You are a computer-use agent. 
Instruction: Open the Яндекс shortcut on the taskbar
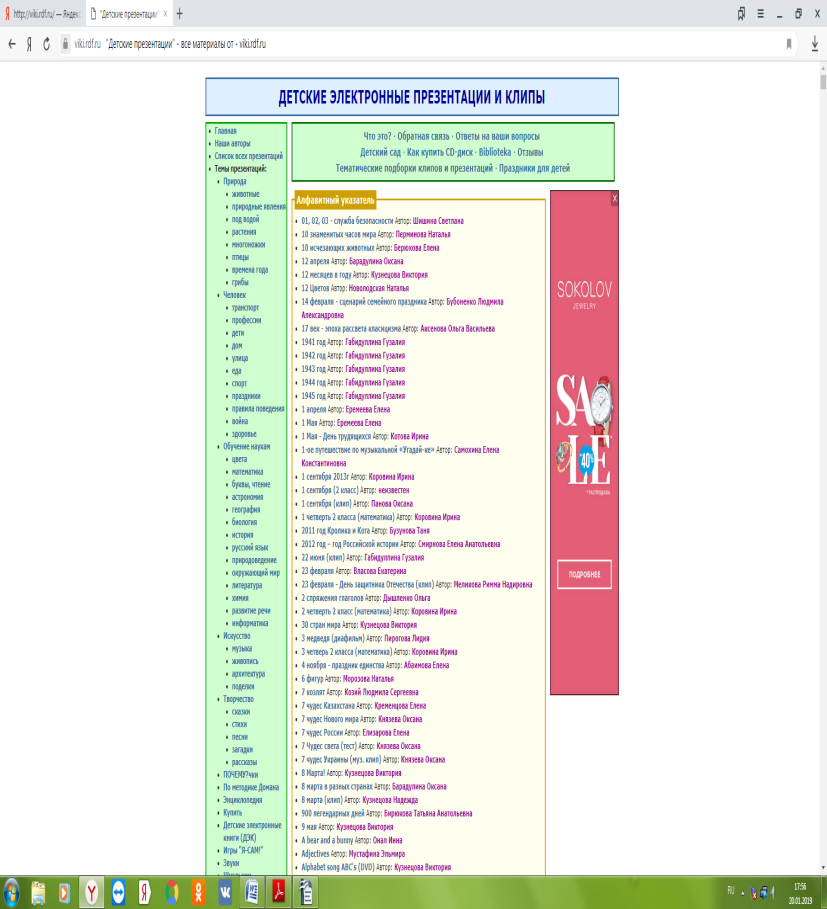(x=145, y=893)
